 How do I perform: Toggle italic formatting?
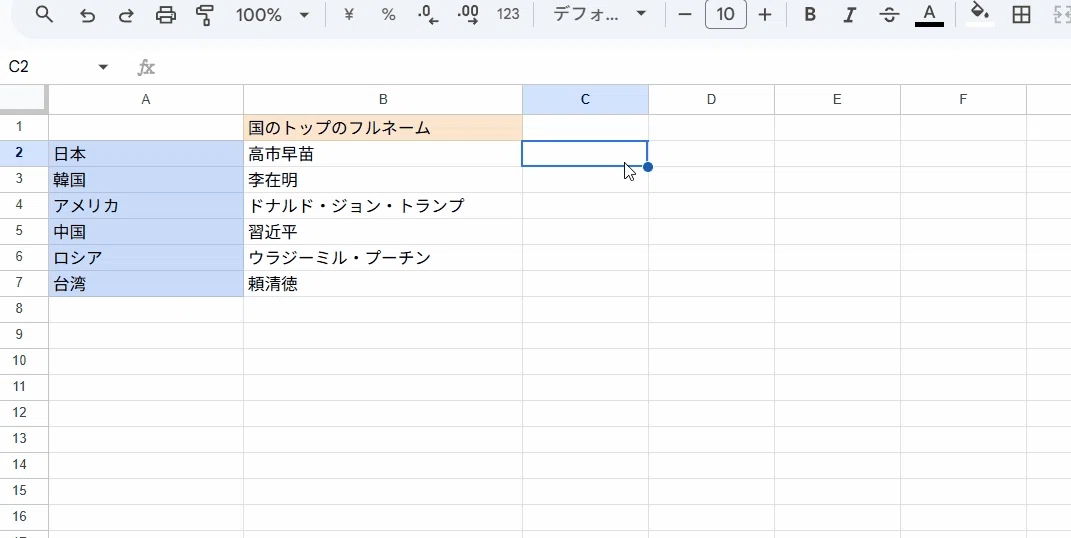click(850, 15)
